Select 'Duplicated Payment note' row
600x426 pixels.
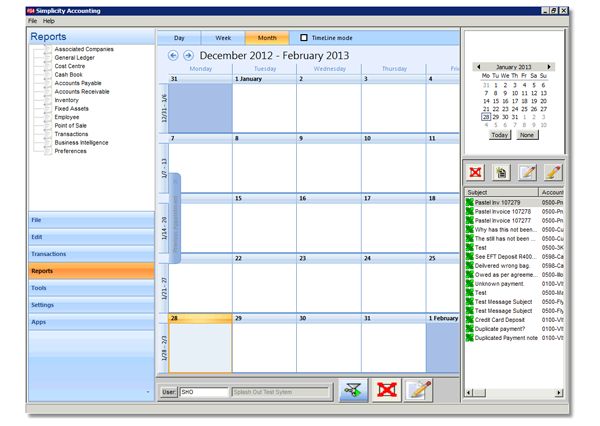click(x=514, y=338)
